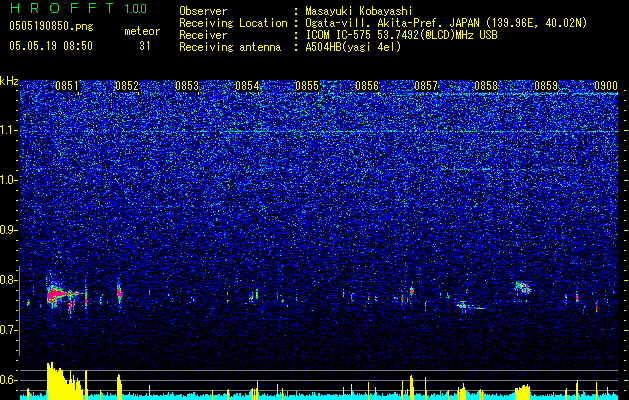629x400 pixels.
Task: Click the 0859 time marker
Action: coord(546,86)
